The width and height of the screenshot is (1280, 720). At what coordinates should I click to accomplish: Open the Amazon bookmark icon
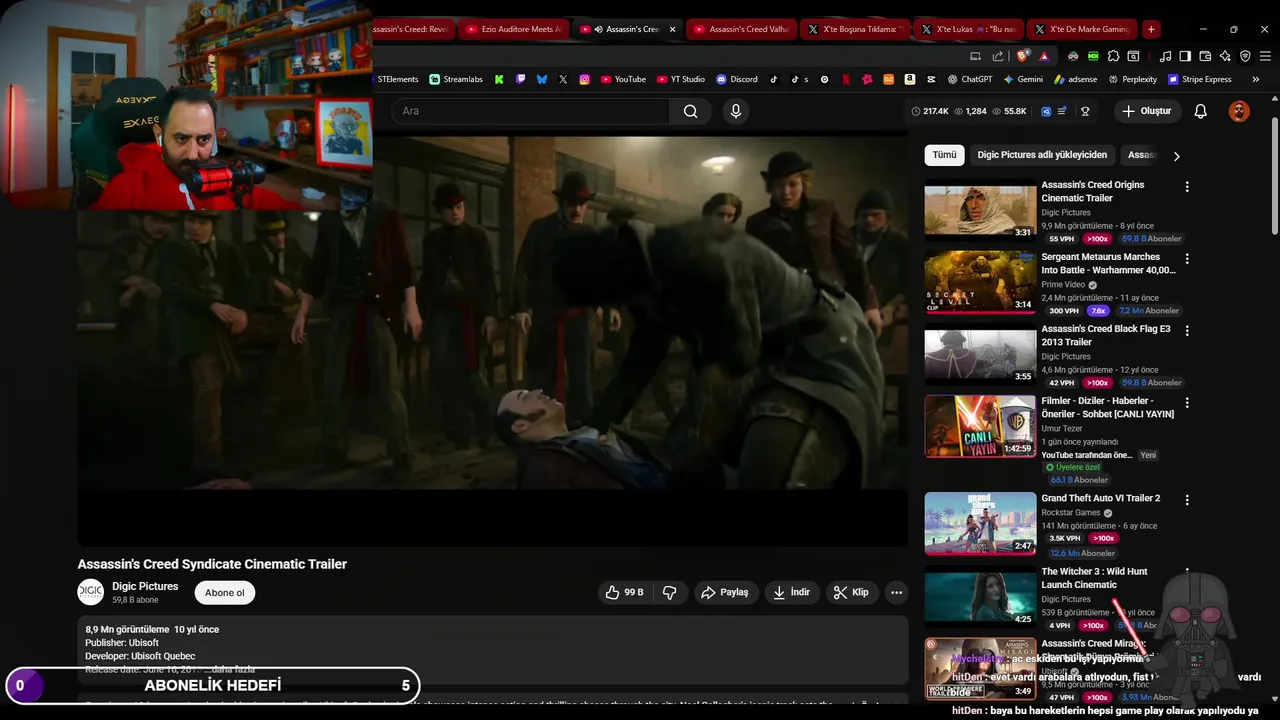[x=910, y=79]
